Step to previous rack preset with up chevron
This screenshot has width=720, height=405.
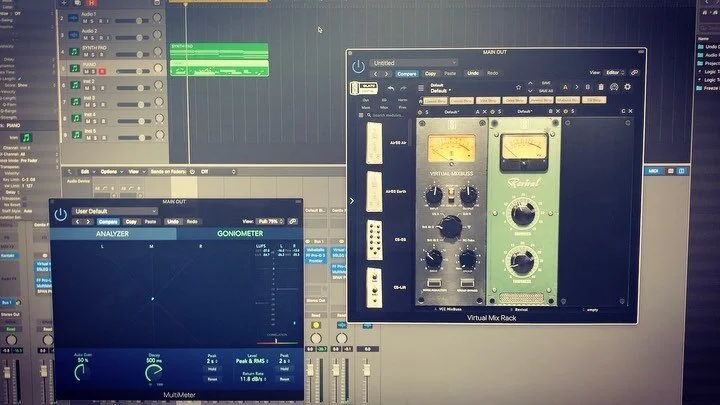pyautogui.click(x=530, y=84)
